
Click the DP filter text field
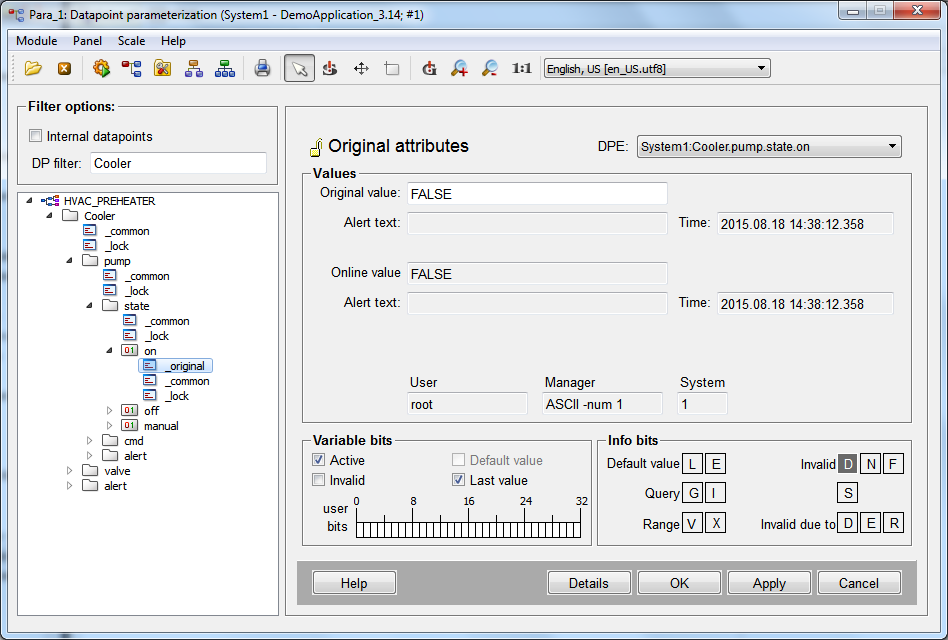[178, 163]
